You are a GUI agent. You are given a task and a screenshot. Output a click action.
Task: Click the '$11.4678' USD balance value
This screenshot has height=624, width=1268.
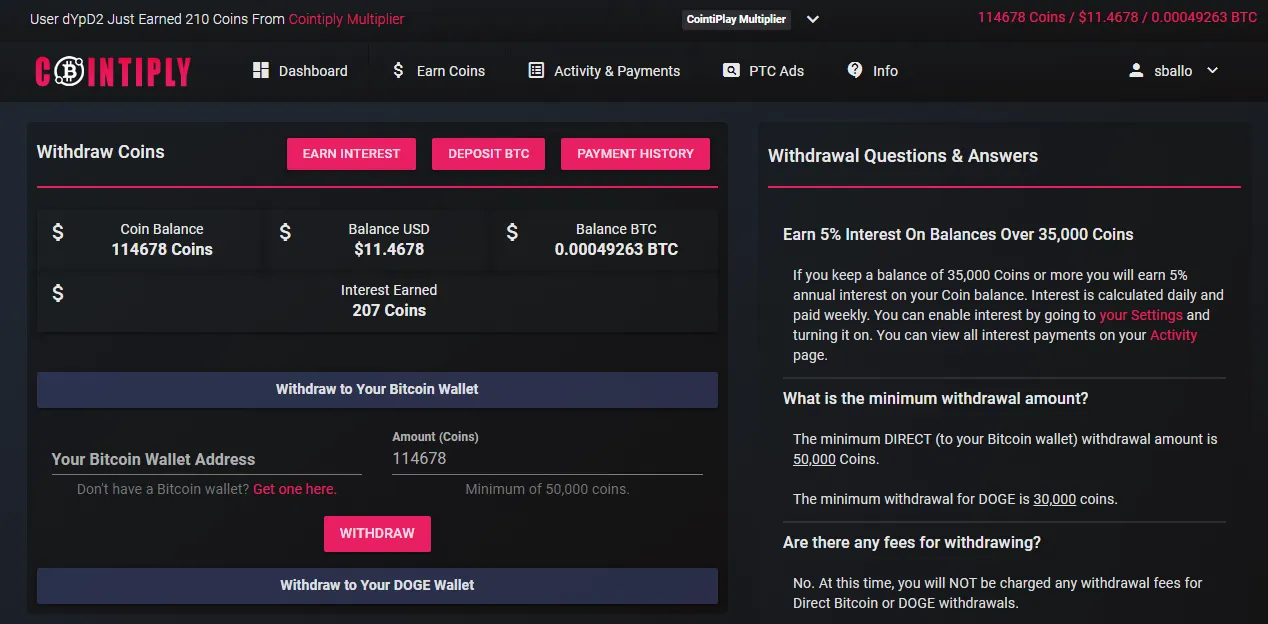click(389, 250)
